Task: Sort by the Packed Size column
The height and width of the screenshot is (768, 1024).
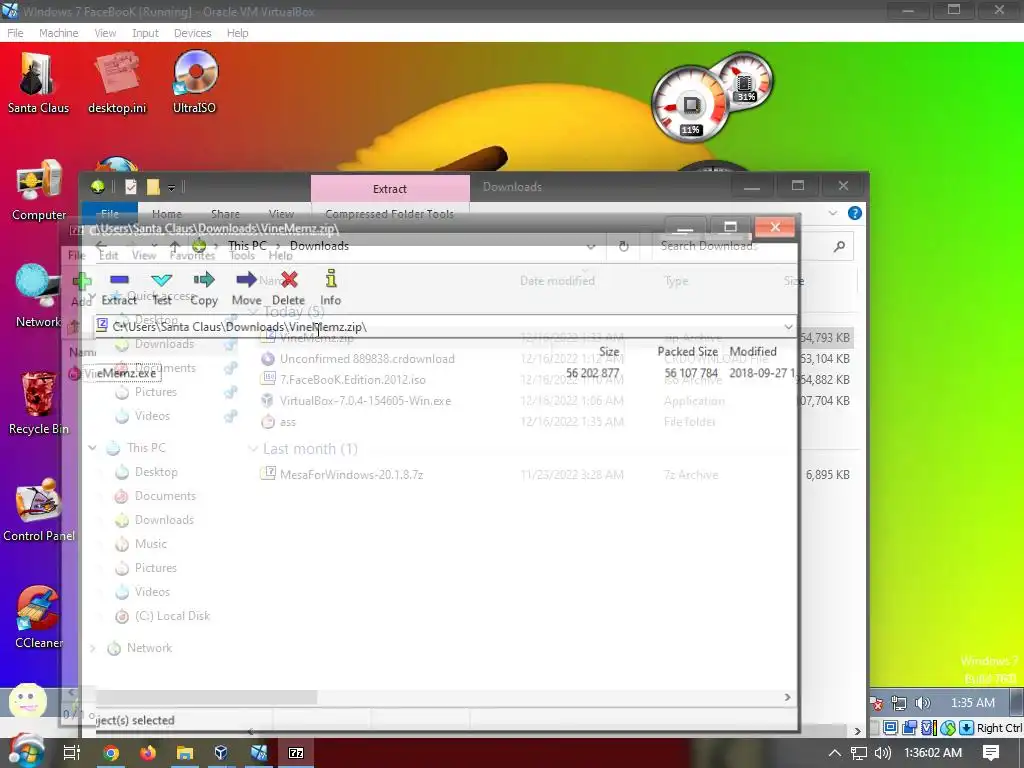Action: click(x=687, y=351)
